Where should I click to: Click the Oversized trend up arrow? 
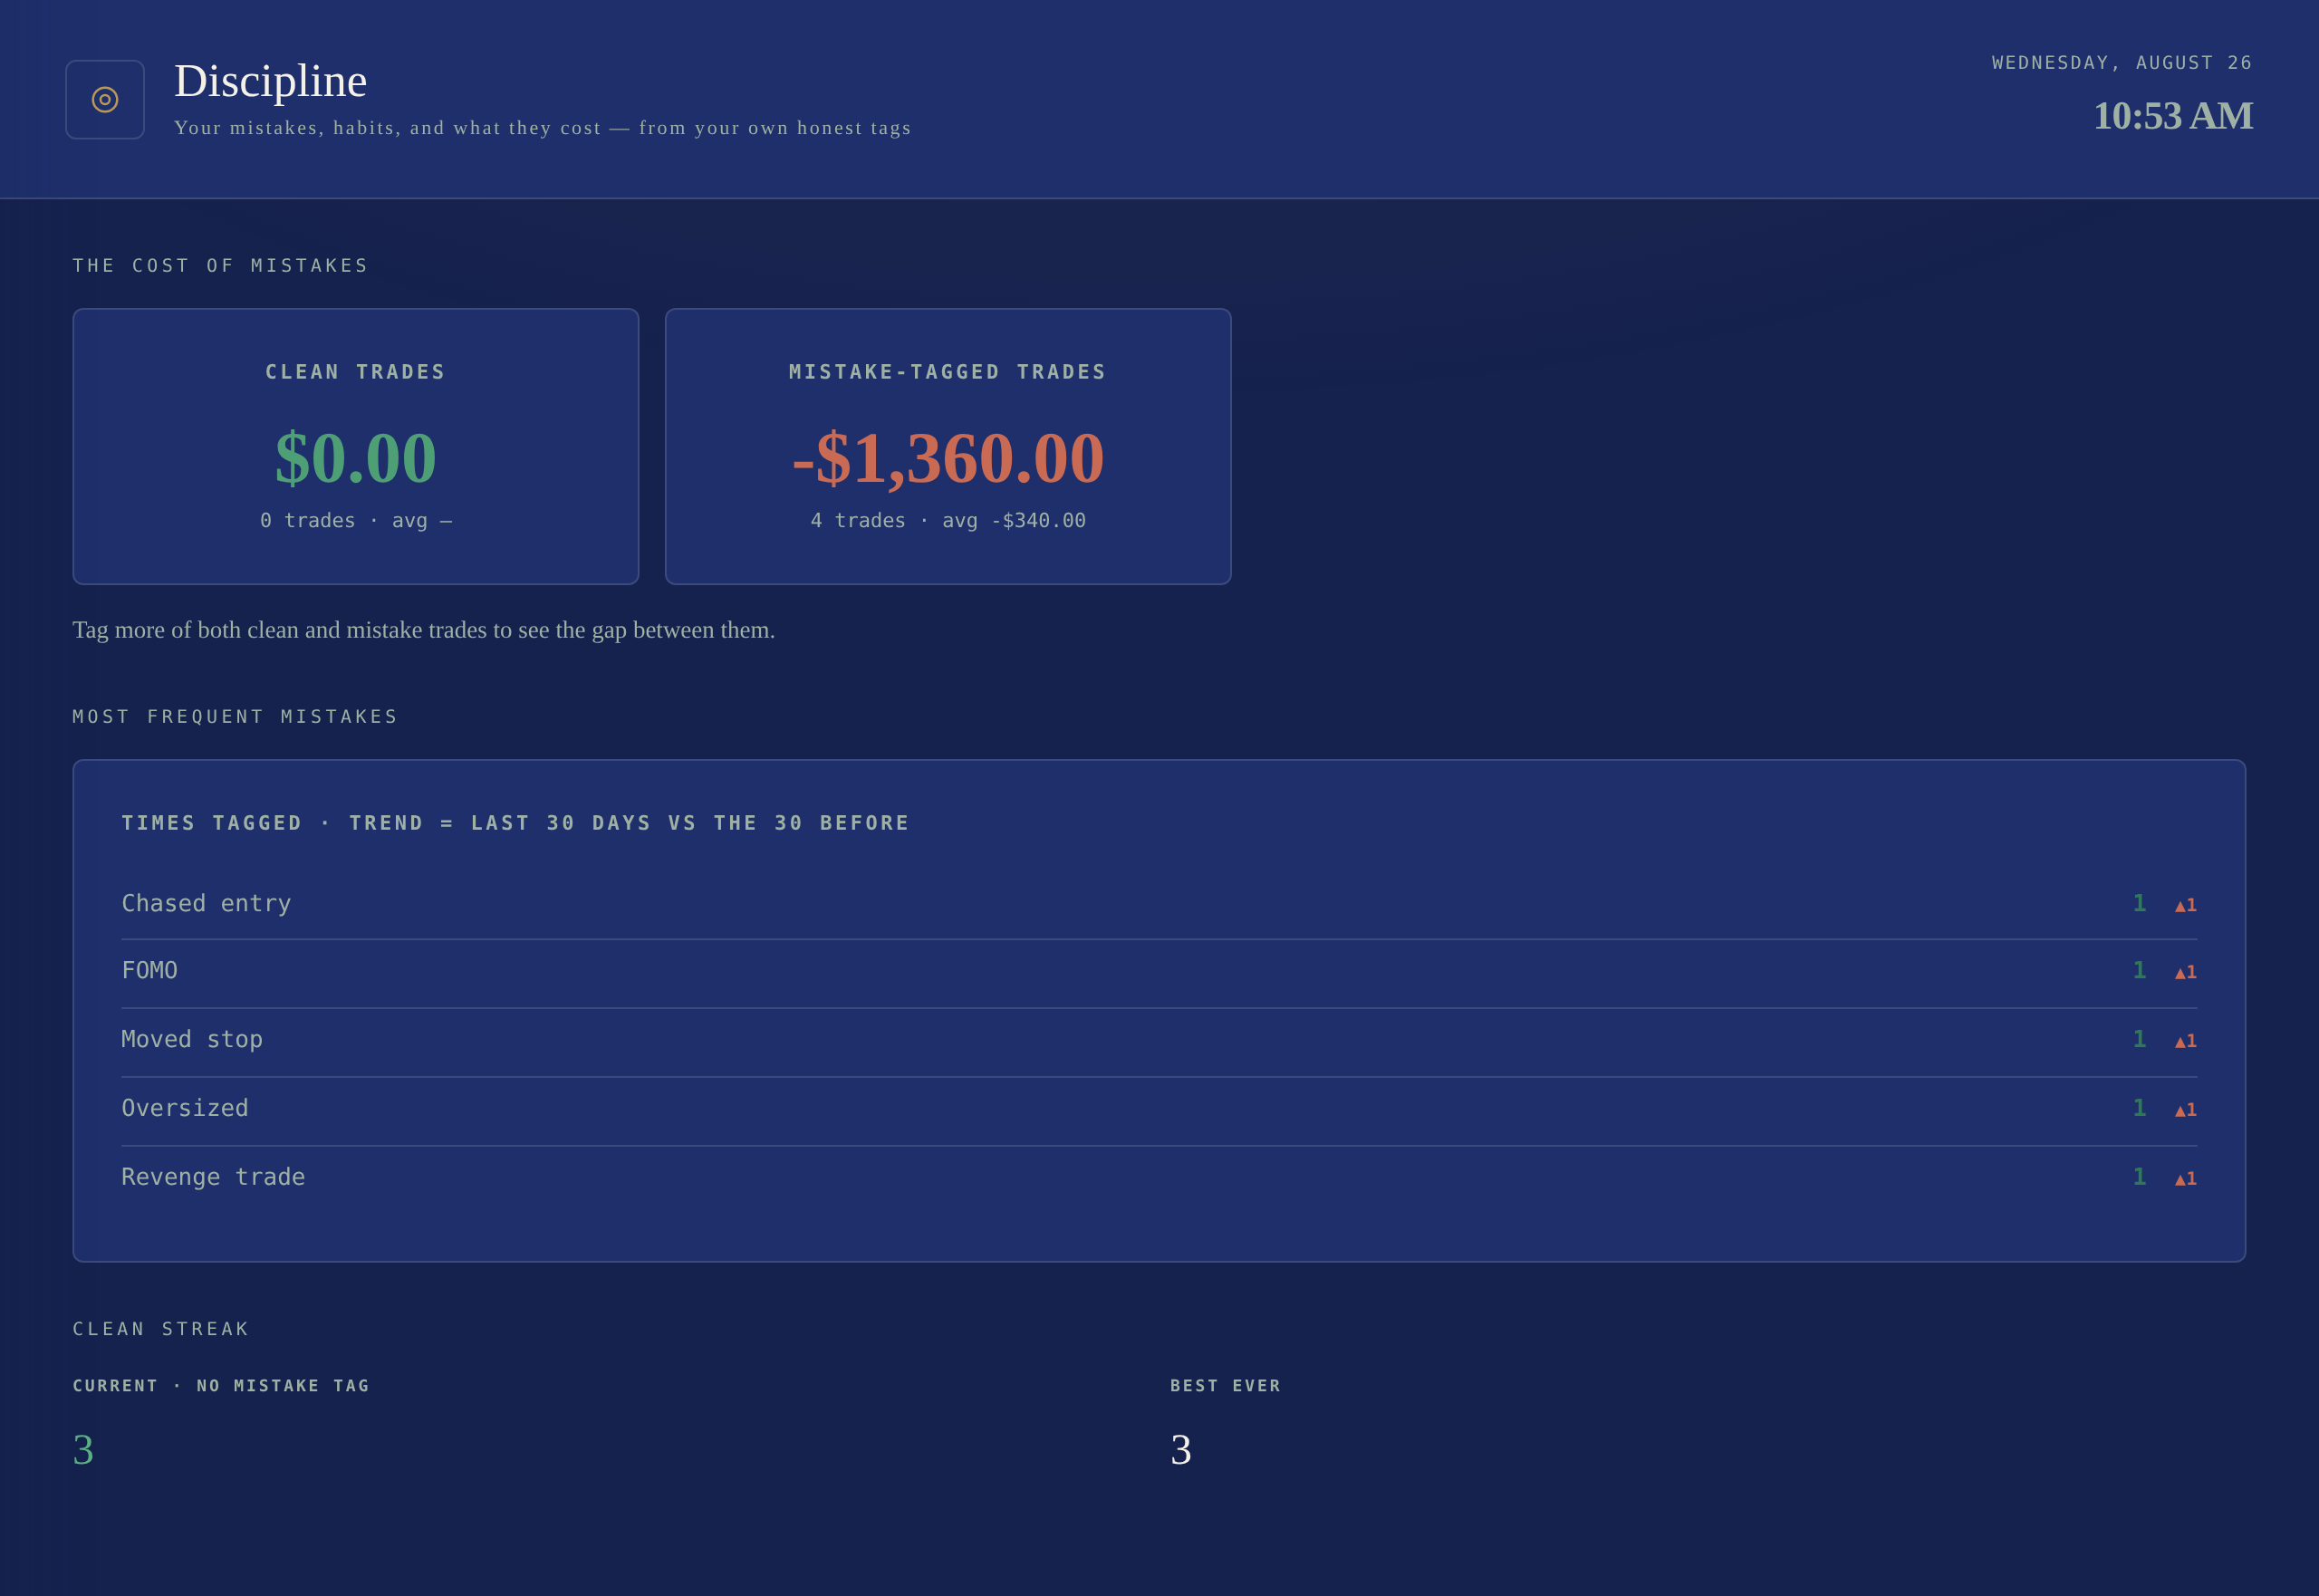(x=2186, y=1110)
